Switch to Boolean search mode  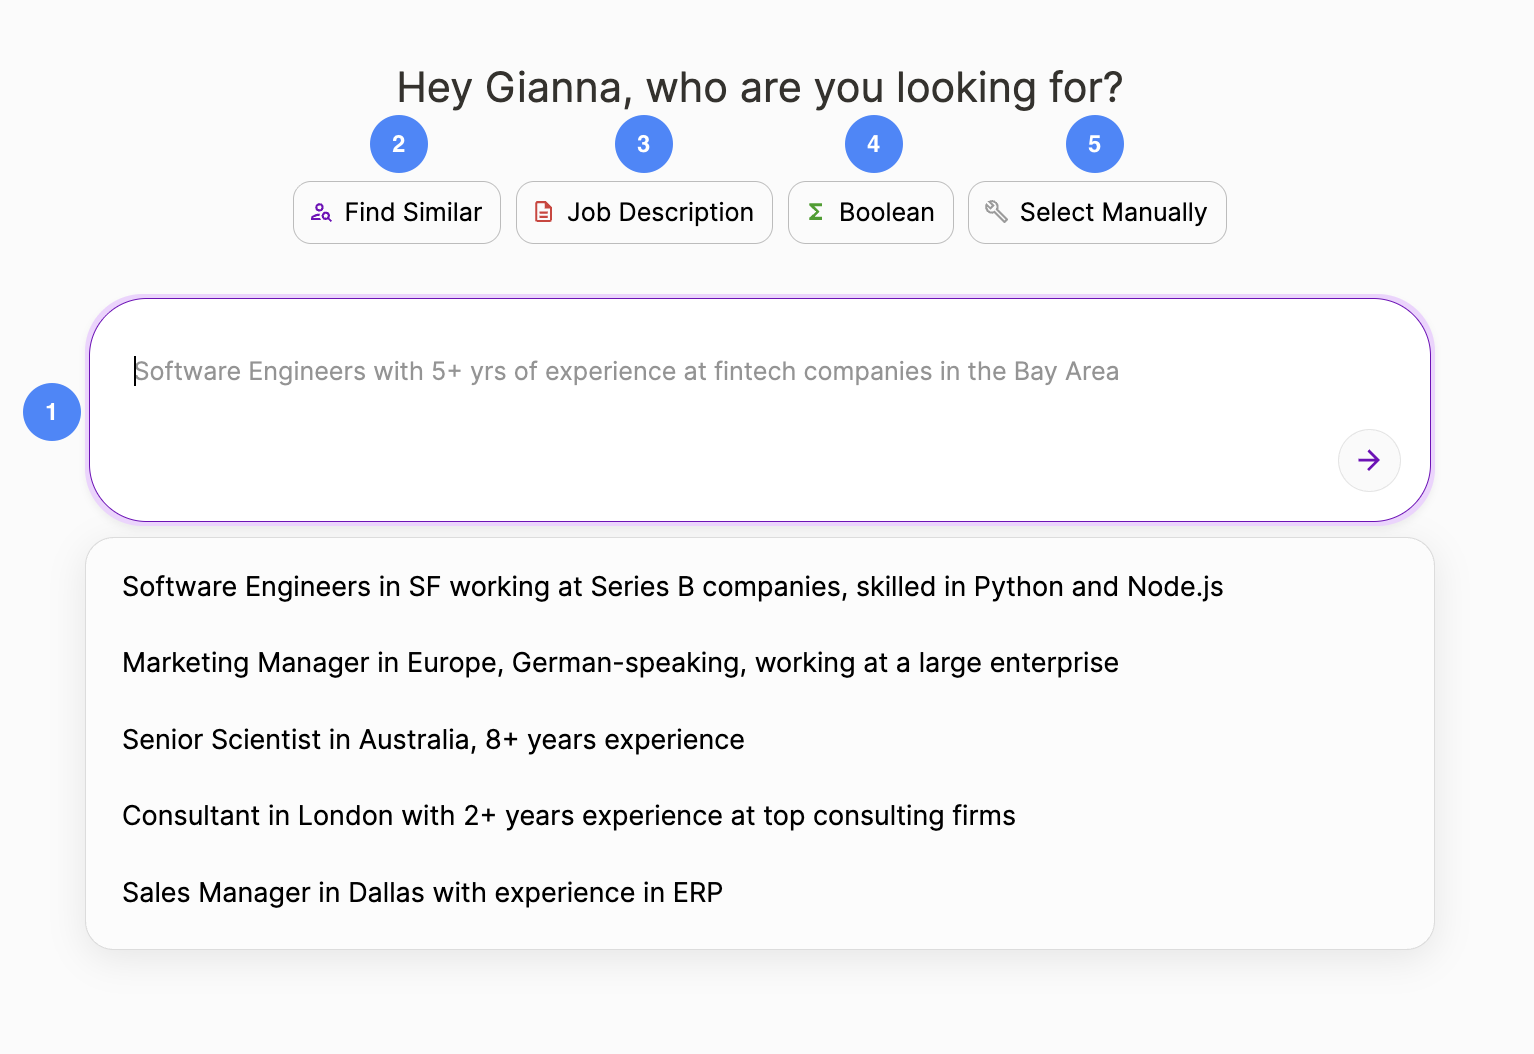coord(871,212)
